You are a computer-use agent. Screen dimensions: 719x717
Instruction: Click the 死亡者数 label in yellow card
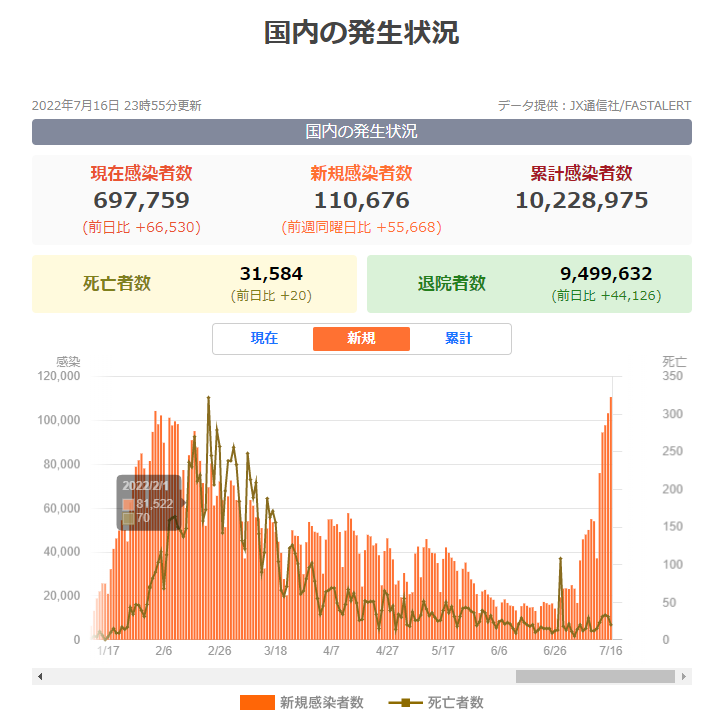[117, 283]
